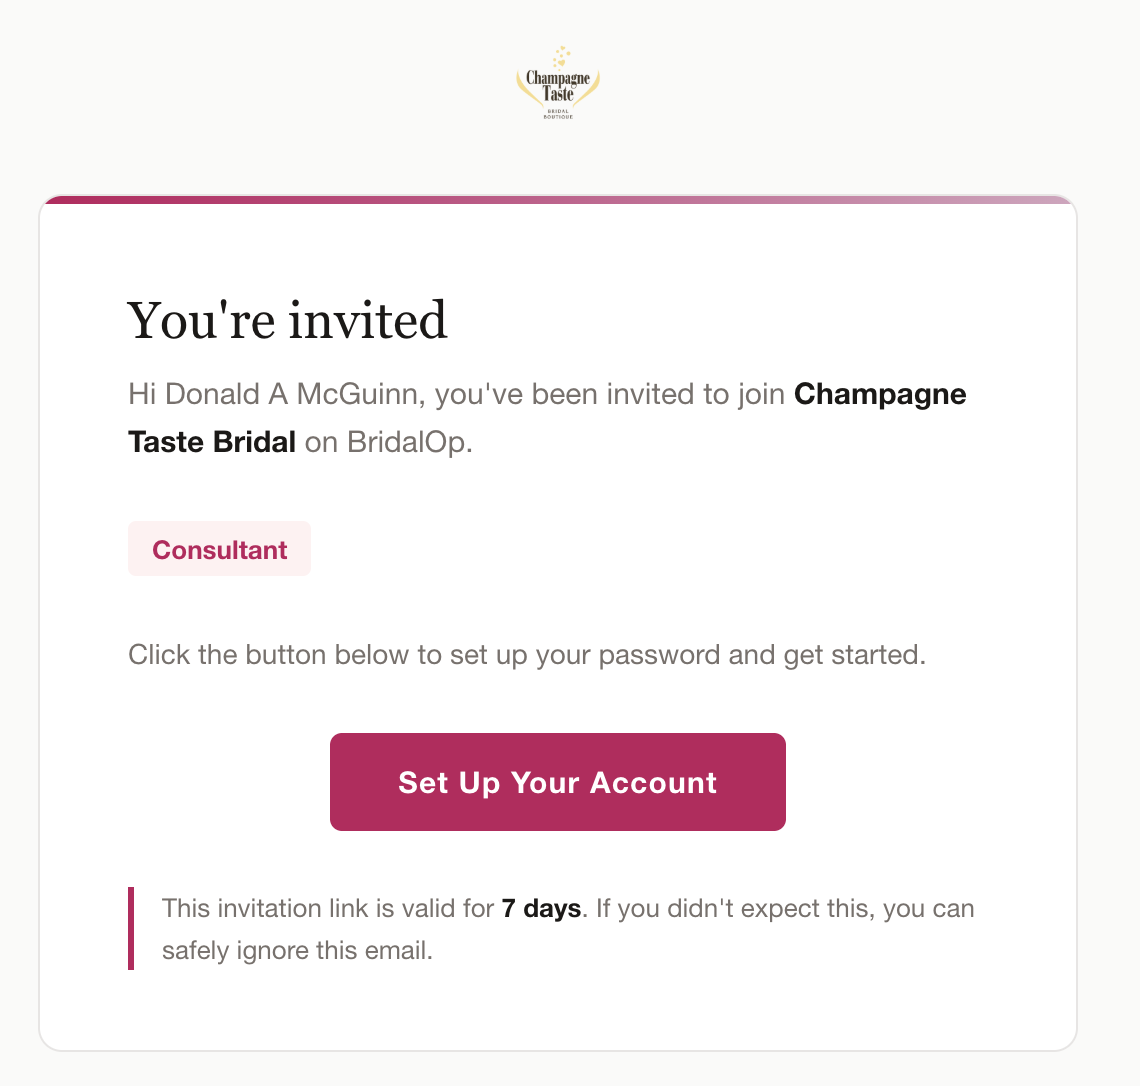Click the pink accent bar beside the notice
Viewport: 1140px width, 1086px height.
[x=131, y=929]
